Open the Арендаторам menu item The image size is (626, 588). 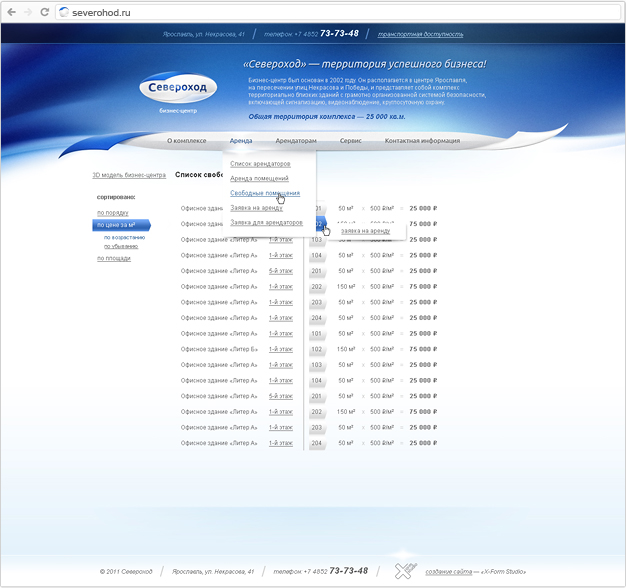tap(296, 141)
